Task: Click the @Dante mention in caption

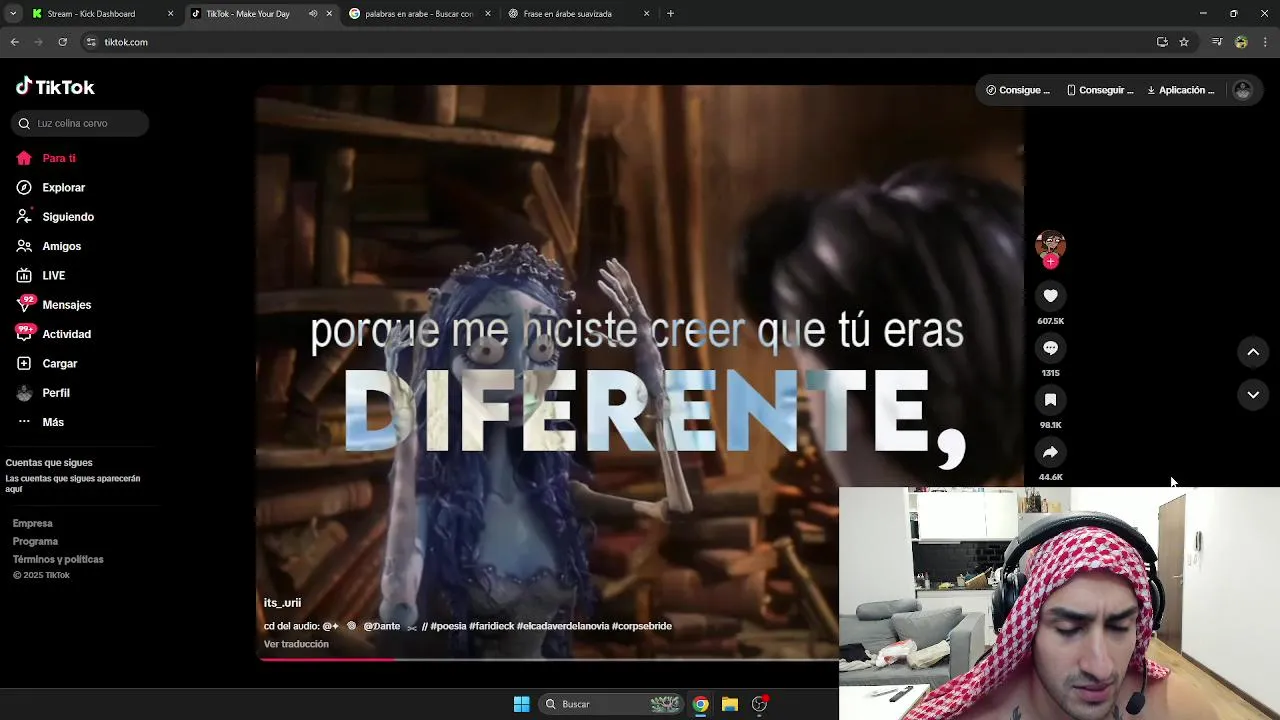Action: click(x=381, y=626)
